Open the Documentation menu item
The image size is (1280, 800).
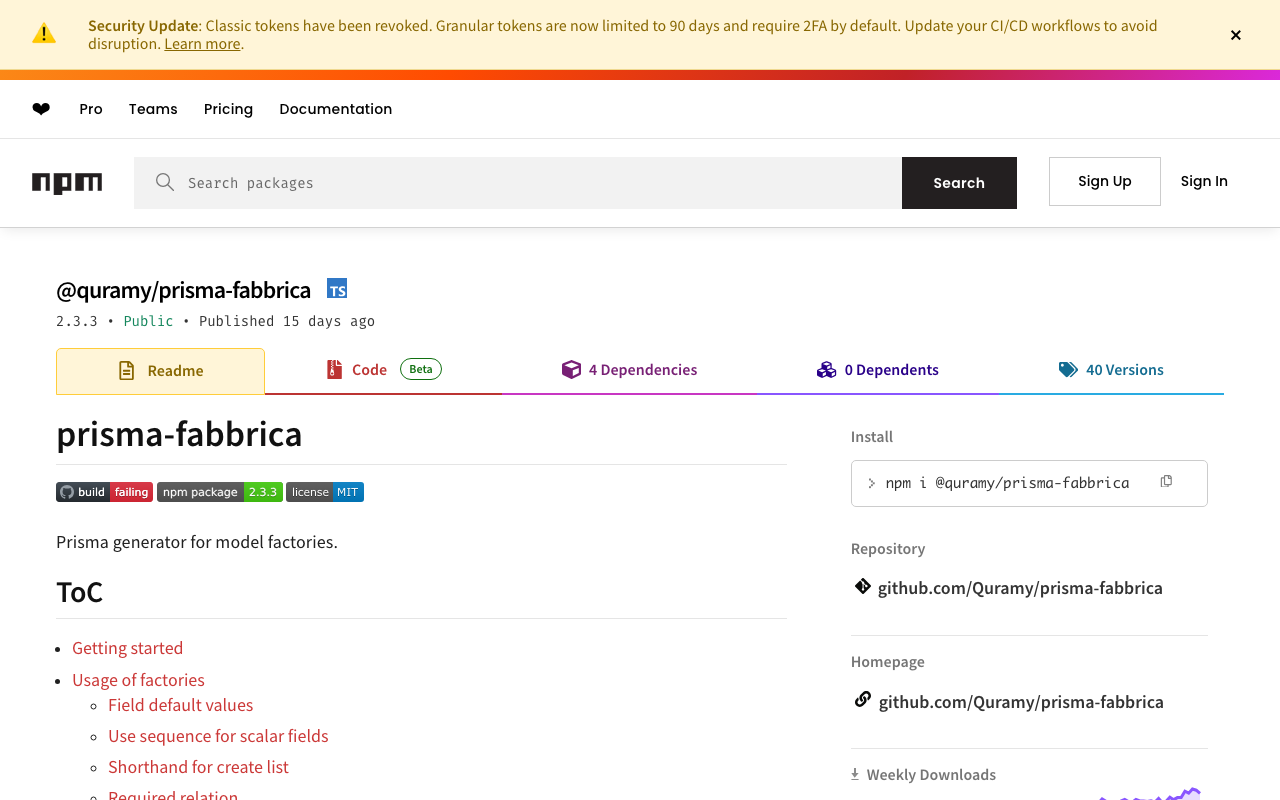[x=336, y=109]
